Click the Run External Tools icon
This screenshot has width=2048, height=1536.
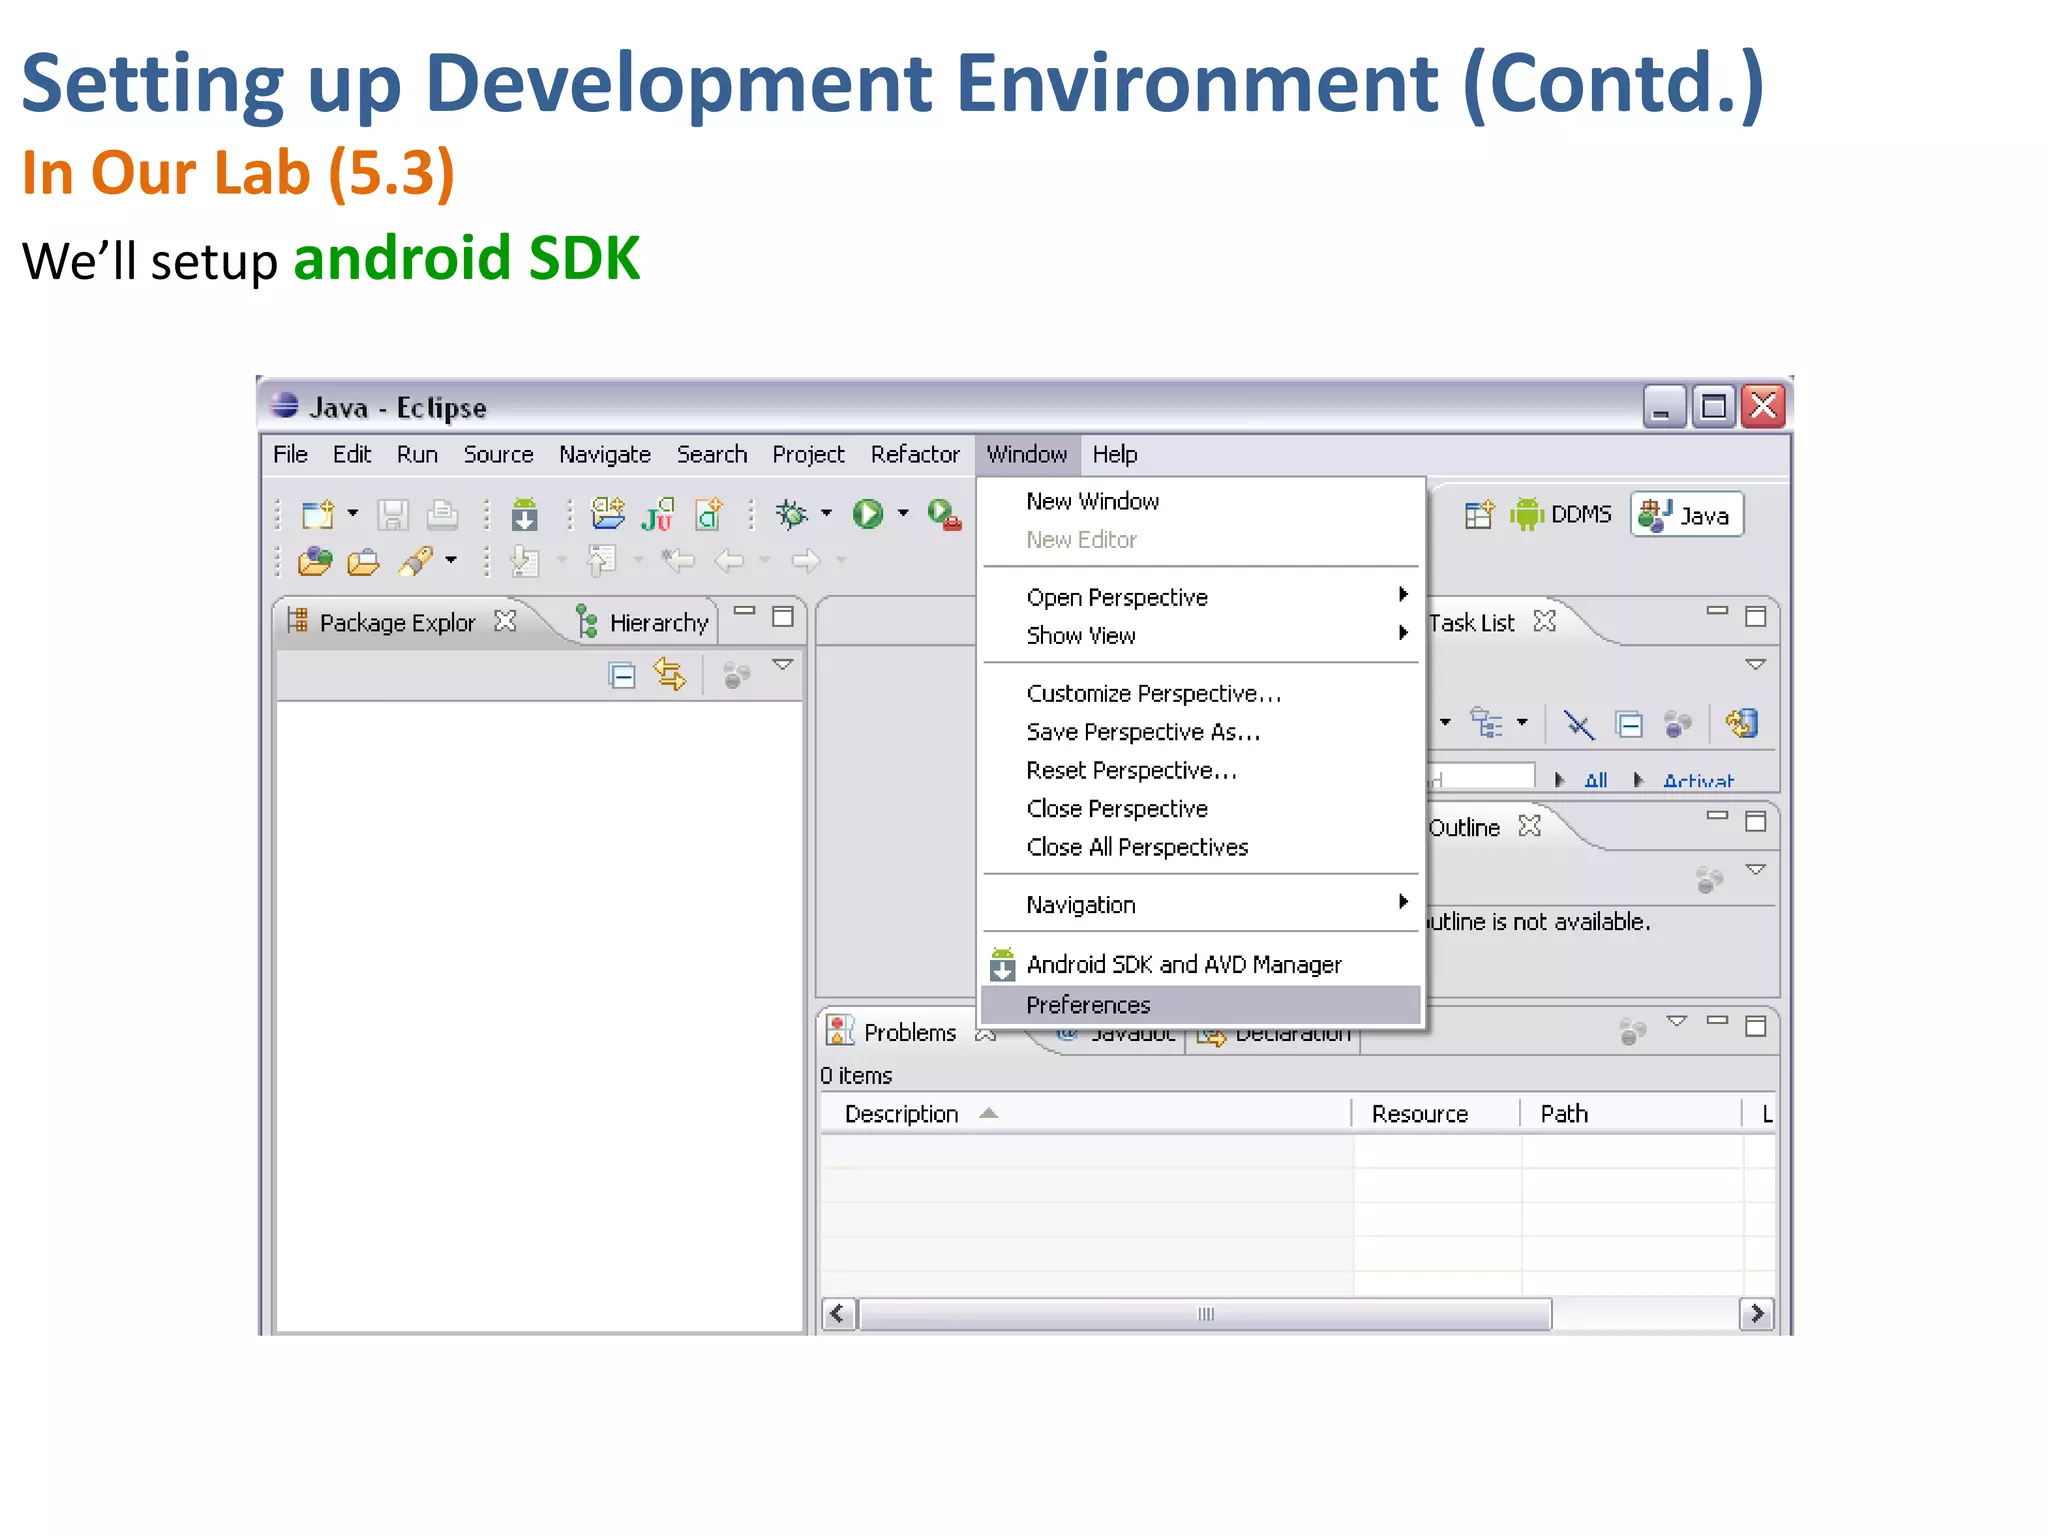[x=944, y=515]
